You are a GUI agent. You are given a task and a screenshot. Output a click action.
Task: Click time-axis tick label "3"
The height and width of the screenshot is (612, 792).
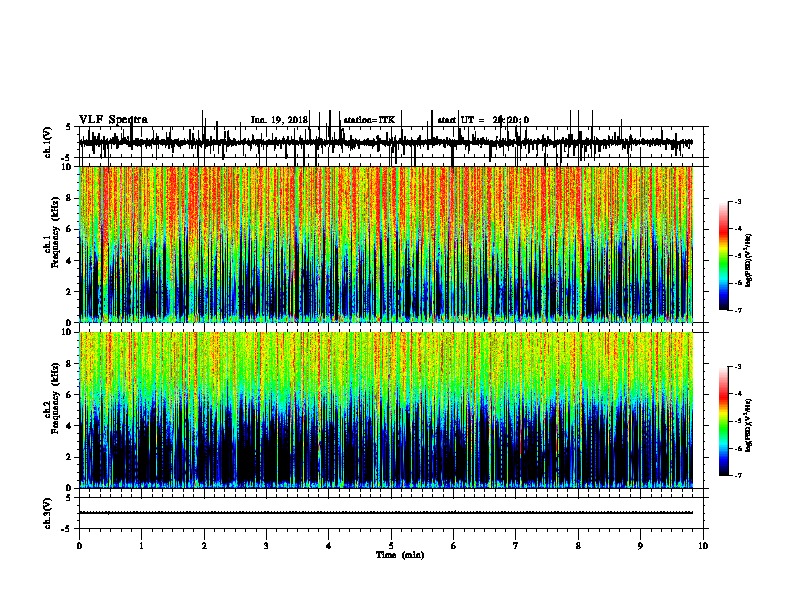[x=266, y=546]
